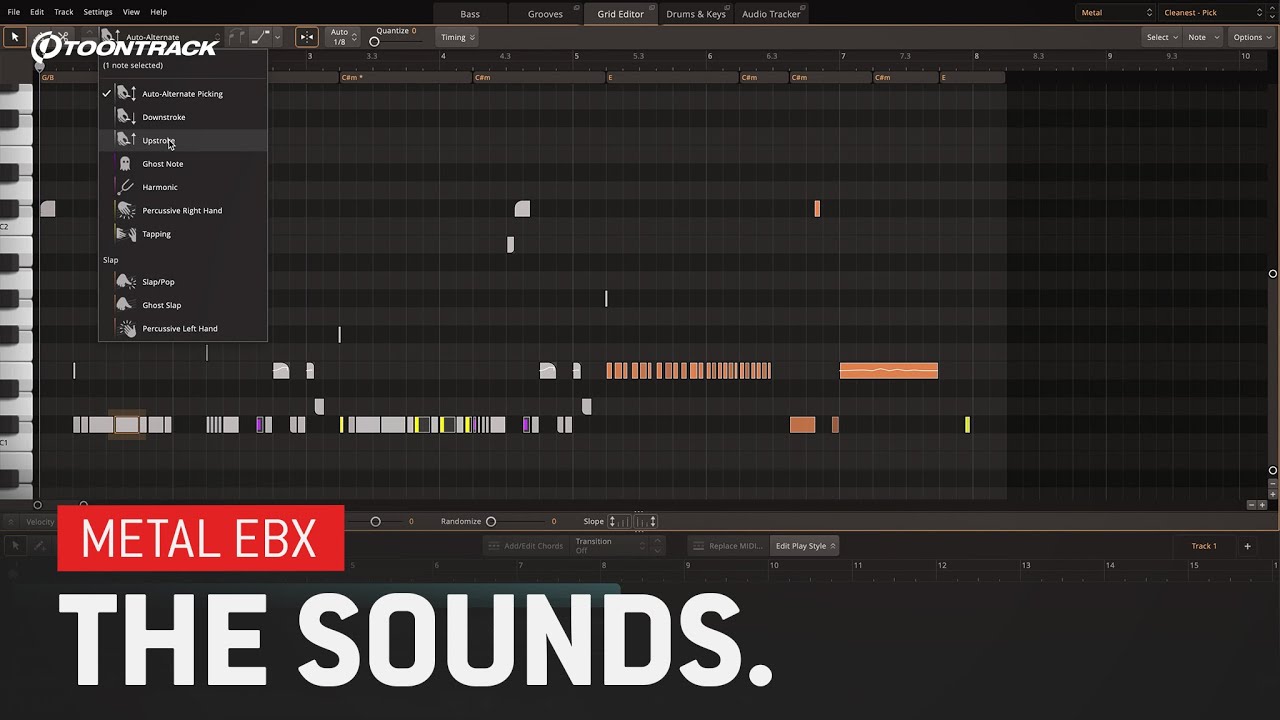Viewport: 1280px width, 720px height.
Task: Switch to the Audio Tracker tab
Action: click(x=771, y=14)
